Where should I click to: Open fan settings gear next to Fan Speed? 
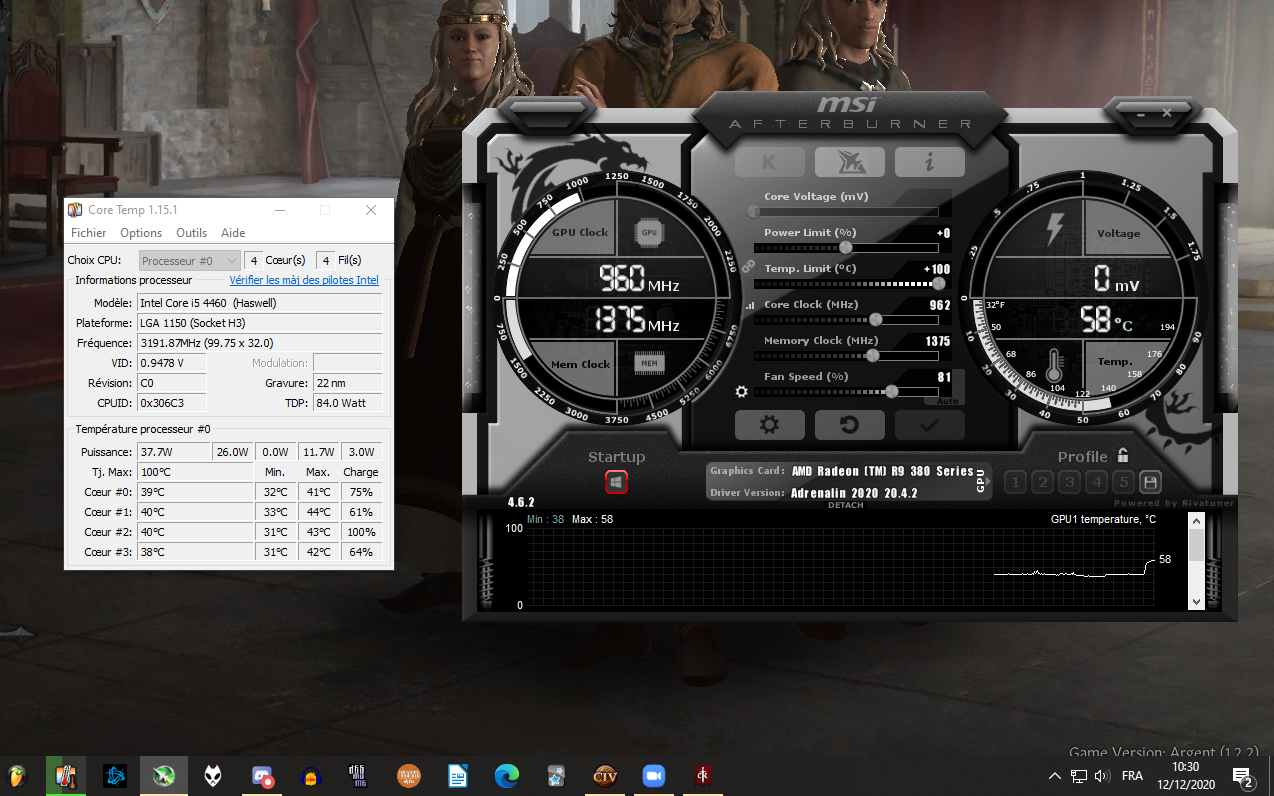742,392
